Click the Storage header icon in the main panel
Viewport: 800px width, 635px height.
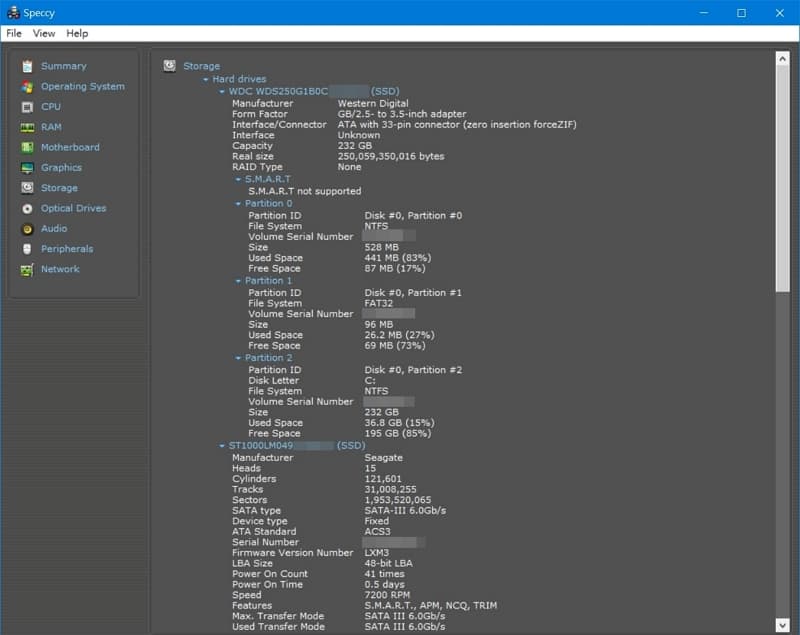tap(170, 66)
